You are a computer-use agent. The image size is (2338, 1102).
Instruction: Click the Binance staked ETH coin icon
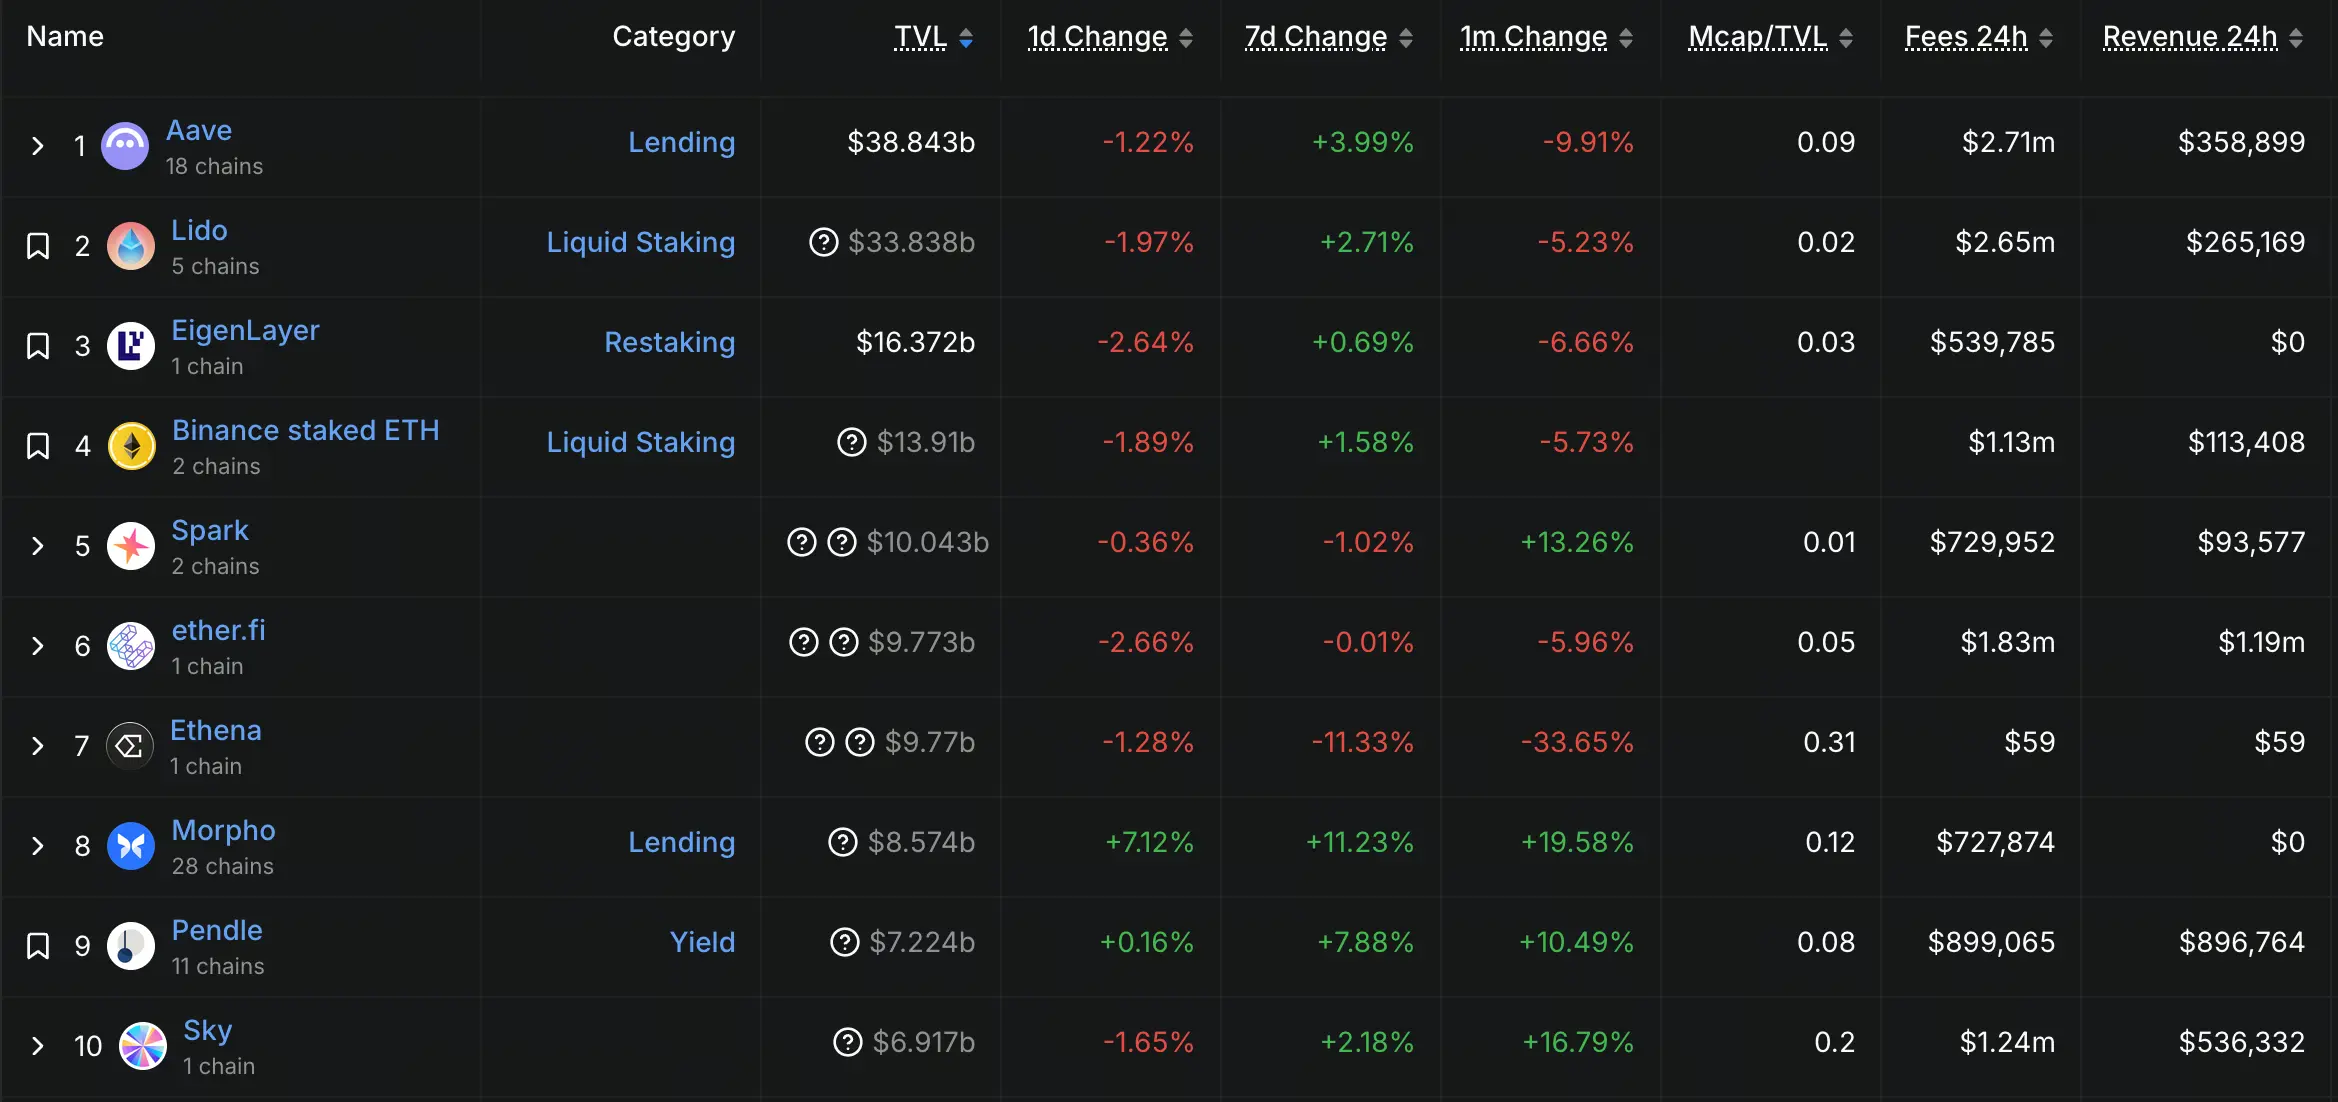(x=132, y=446)
